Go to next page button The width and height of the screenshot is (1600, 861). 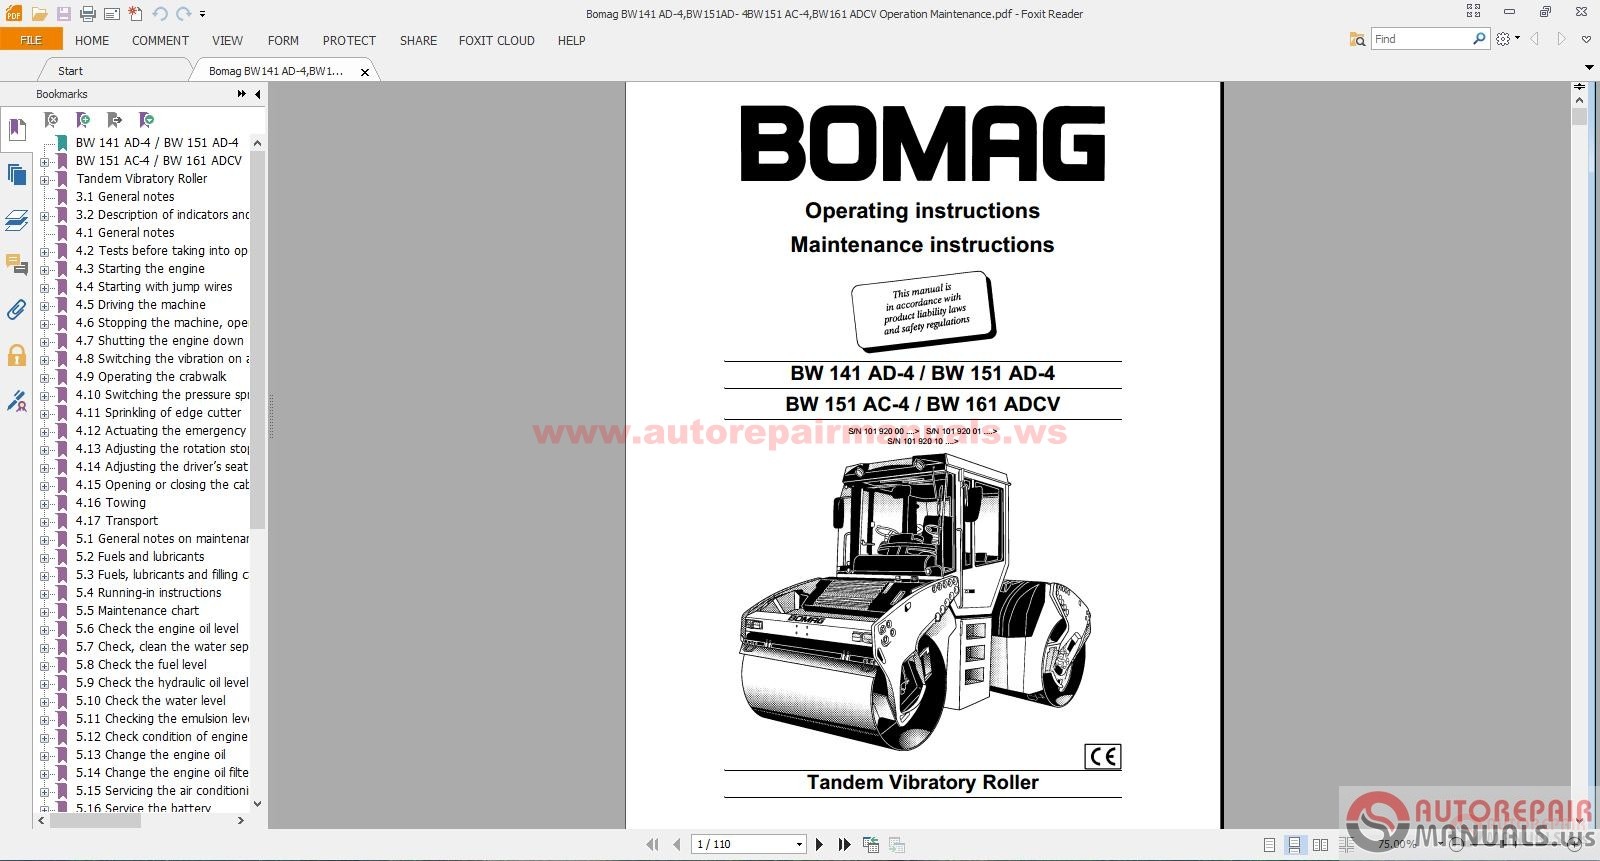pyautogui.click(x=820, y=844)
